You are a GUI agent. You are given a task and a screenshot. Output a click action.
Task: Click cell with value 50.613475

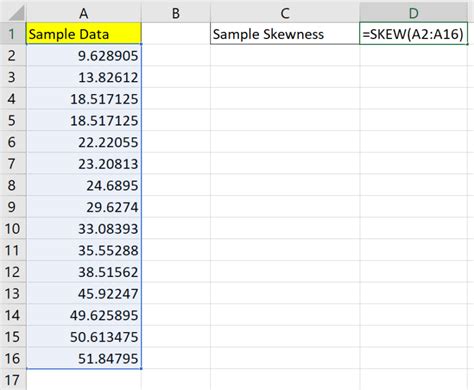tap(84, 337)
